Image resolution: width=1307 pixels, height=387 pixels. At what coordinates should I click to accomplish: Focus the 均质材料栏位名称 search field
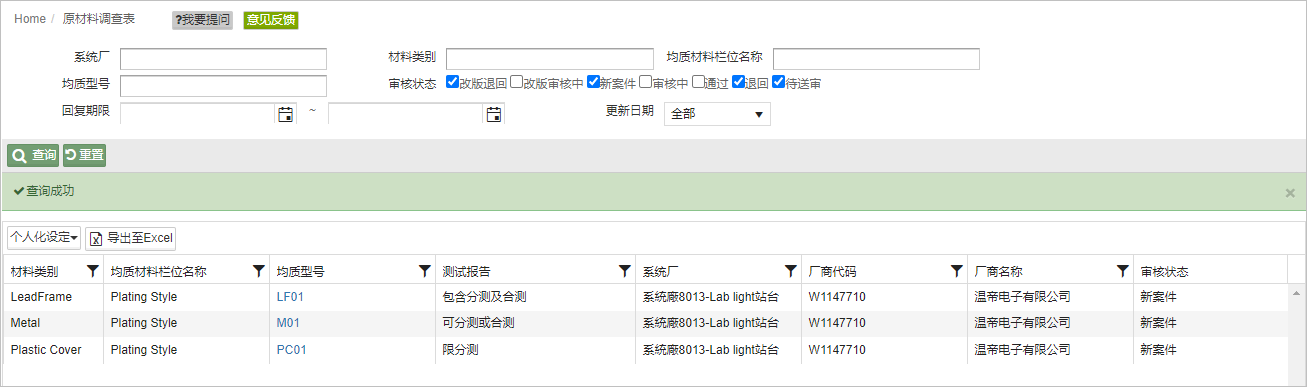[x=876, y=59]
